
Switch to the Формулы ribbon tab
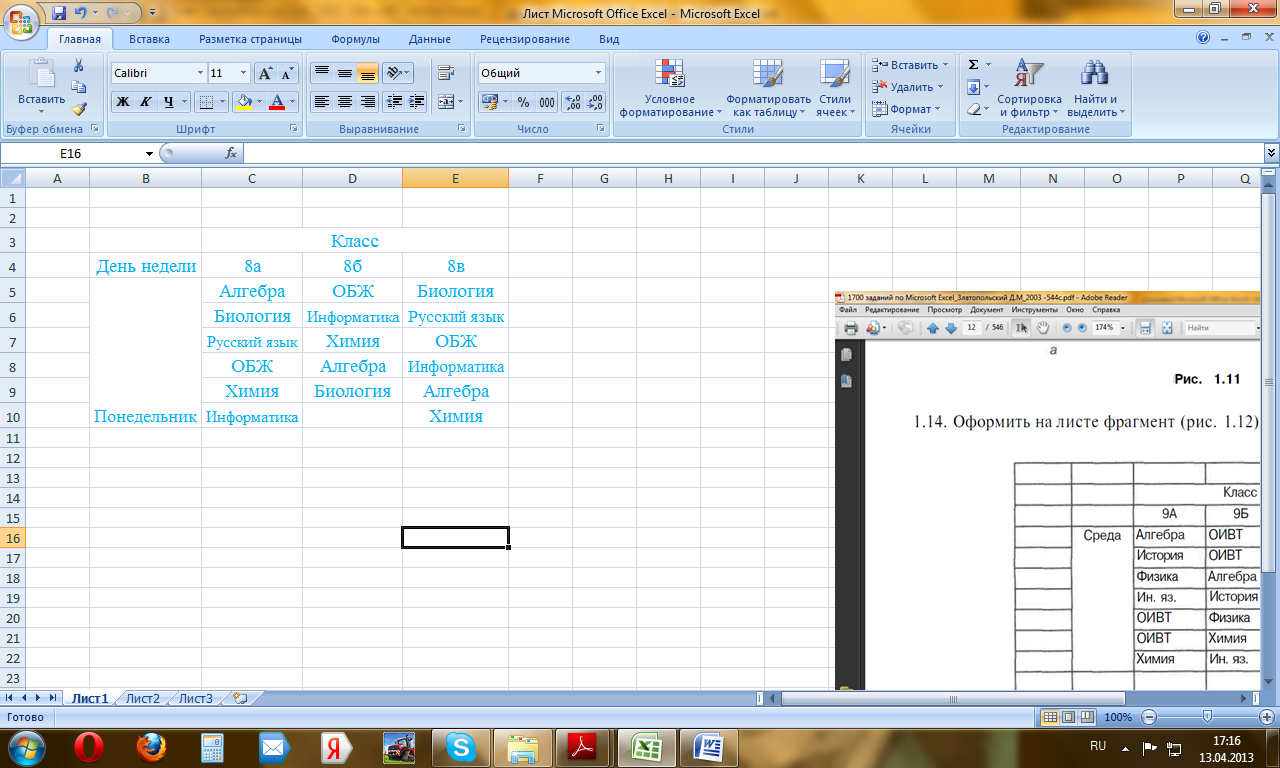tap(355, 39)
